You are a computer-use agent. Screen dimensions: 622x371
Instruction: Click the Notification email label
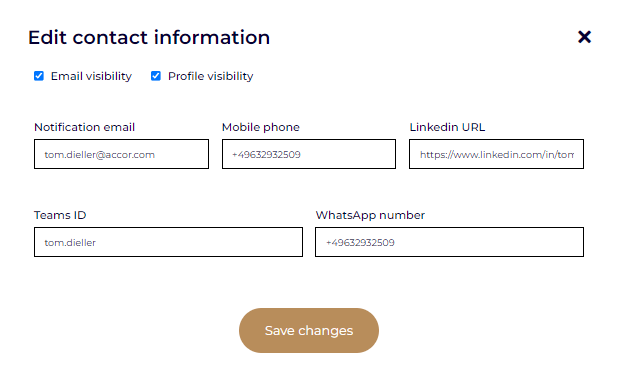pyautogui.click(x=84, y=127)
